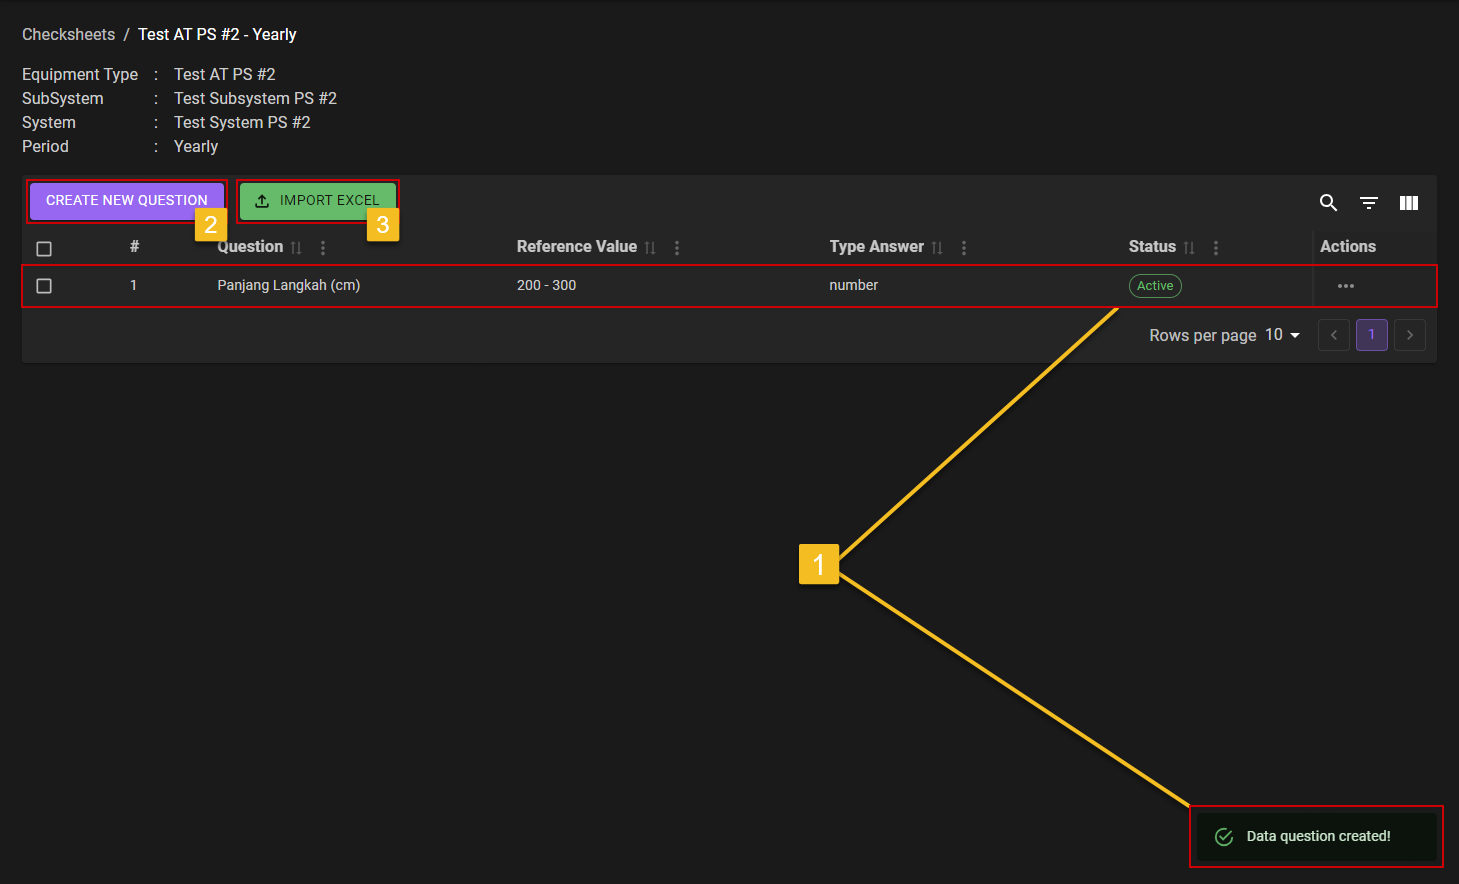The image size is (1459, 884).
Task: Select the Panjang Langkah row checkbox
Action: click(x=44, y=286)
